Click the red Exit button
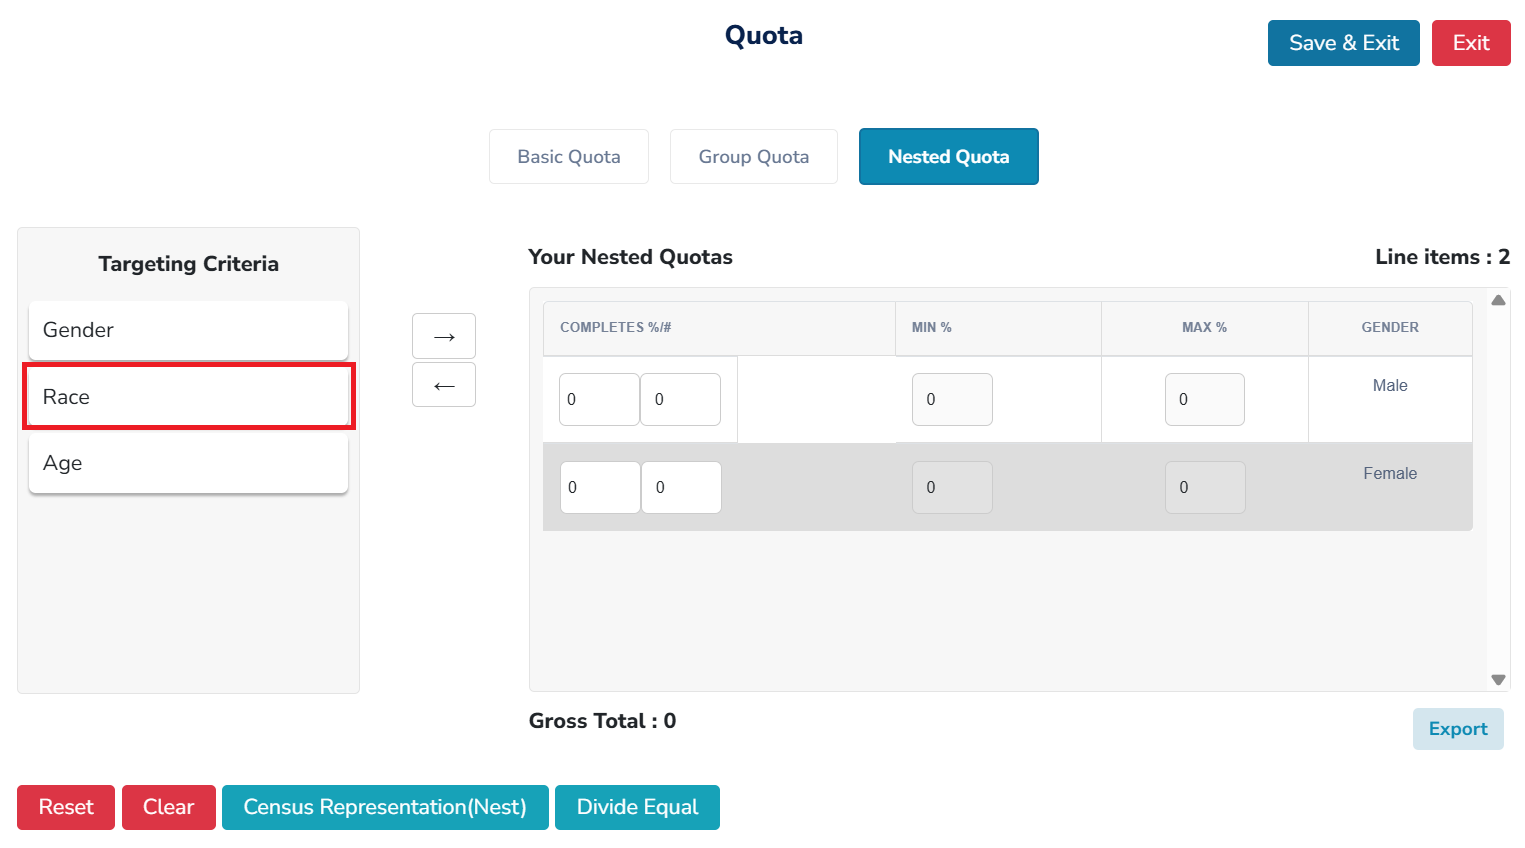 click(1470, 43)
